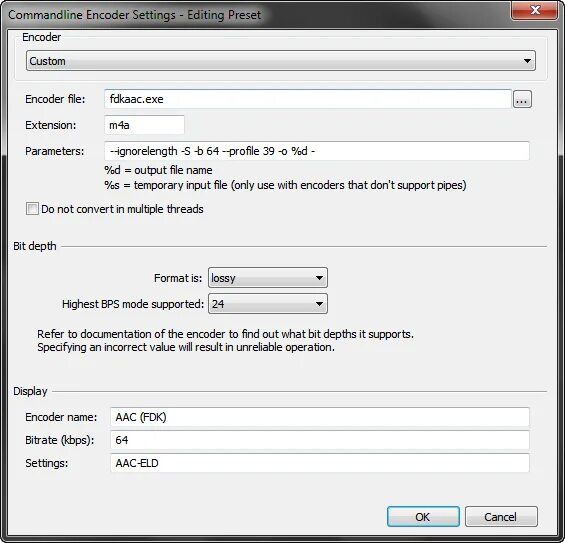Click the Bitrate (kbps) field showing 64
This screenshot has height=543, width=565.
pyautogui.click(x=320, y=440)
